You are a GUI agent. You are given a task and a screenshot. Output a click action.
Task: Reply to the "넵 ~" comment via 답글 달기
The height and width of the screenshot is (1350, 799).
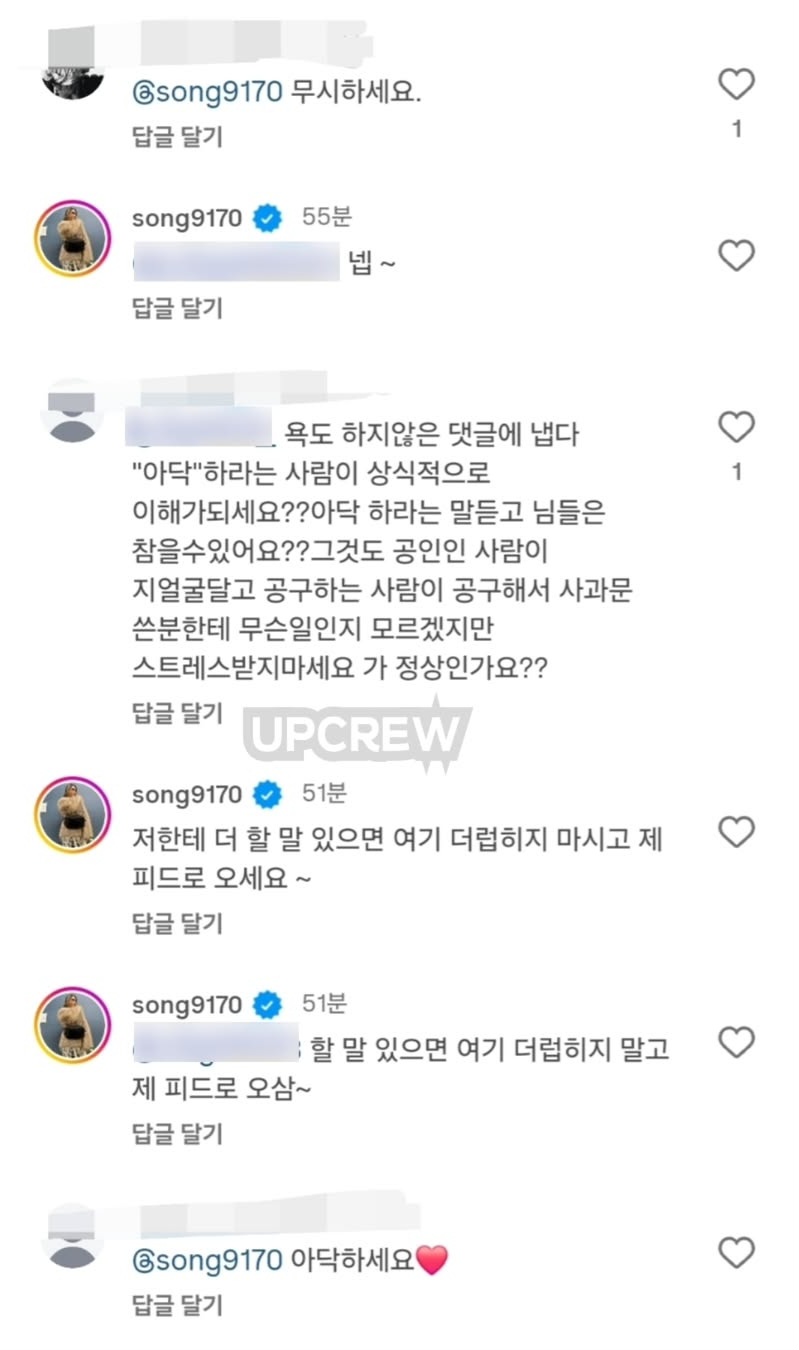point(177,308)
